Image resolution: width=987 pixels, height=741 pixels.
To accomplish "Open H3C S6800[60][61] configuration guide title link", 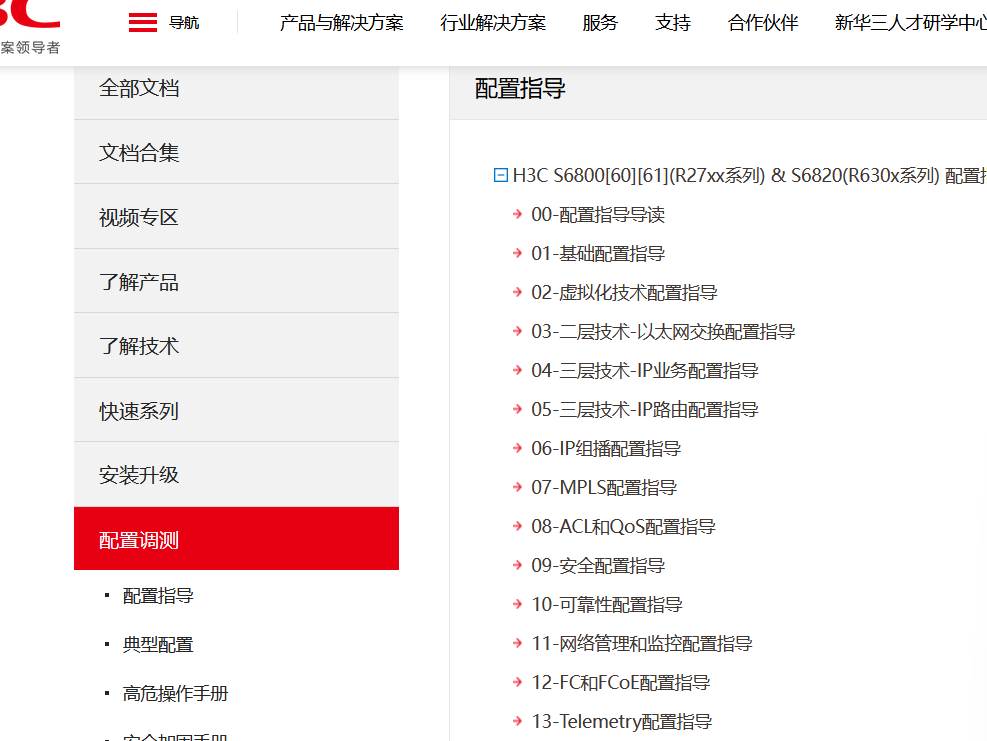I will [750, 175].
